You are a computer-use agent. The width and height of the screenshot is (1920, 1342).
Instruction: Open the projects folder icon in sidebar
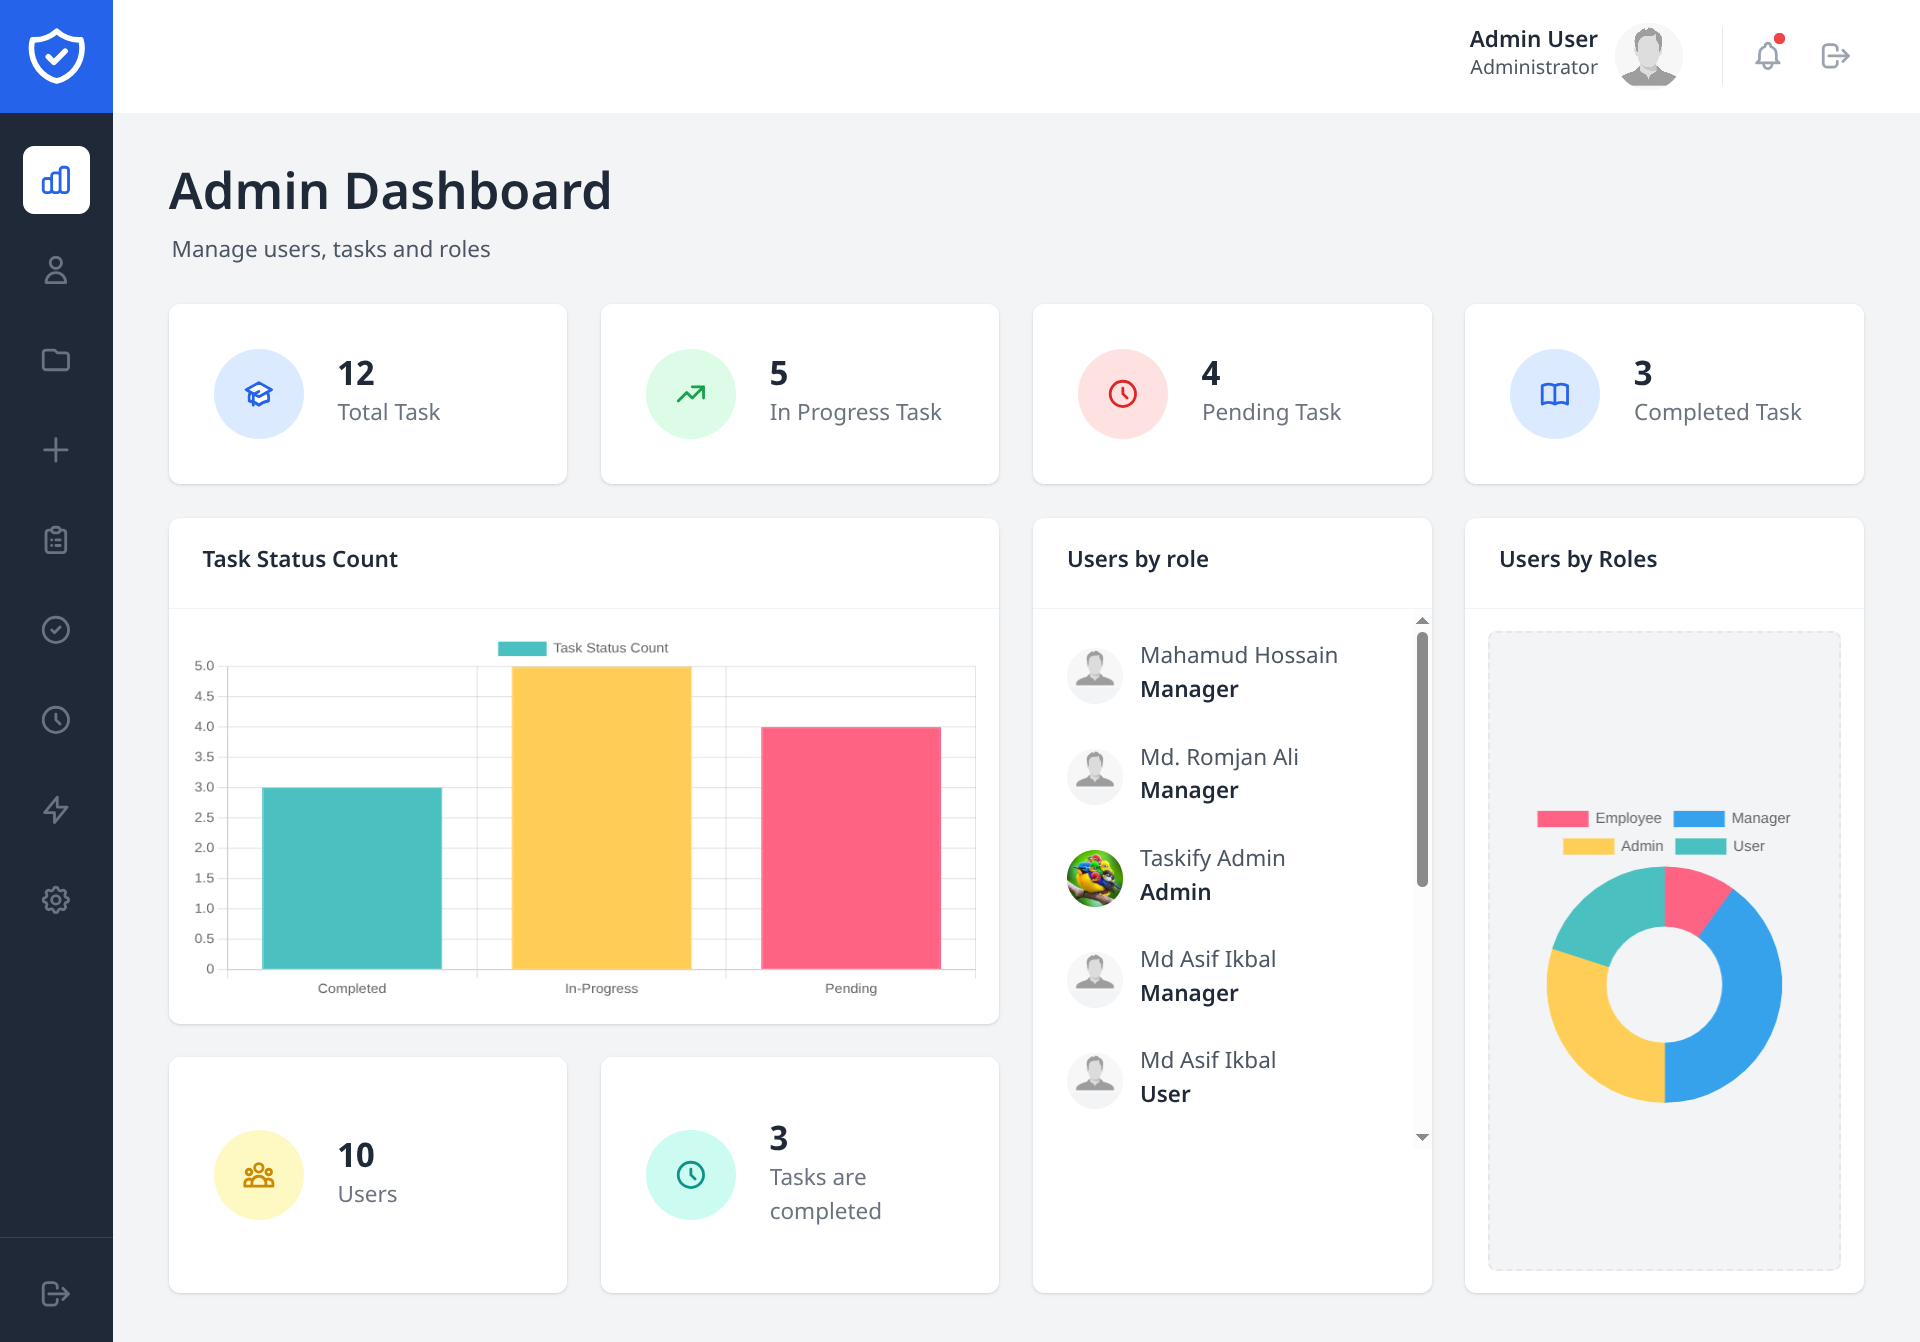coord(56,360)
